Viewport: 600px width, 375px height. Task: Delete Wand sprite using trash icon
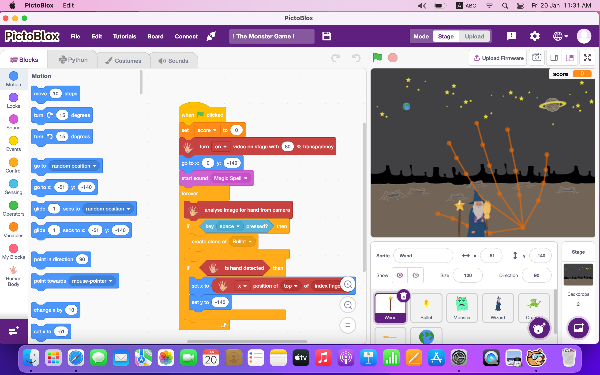403,295
